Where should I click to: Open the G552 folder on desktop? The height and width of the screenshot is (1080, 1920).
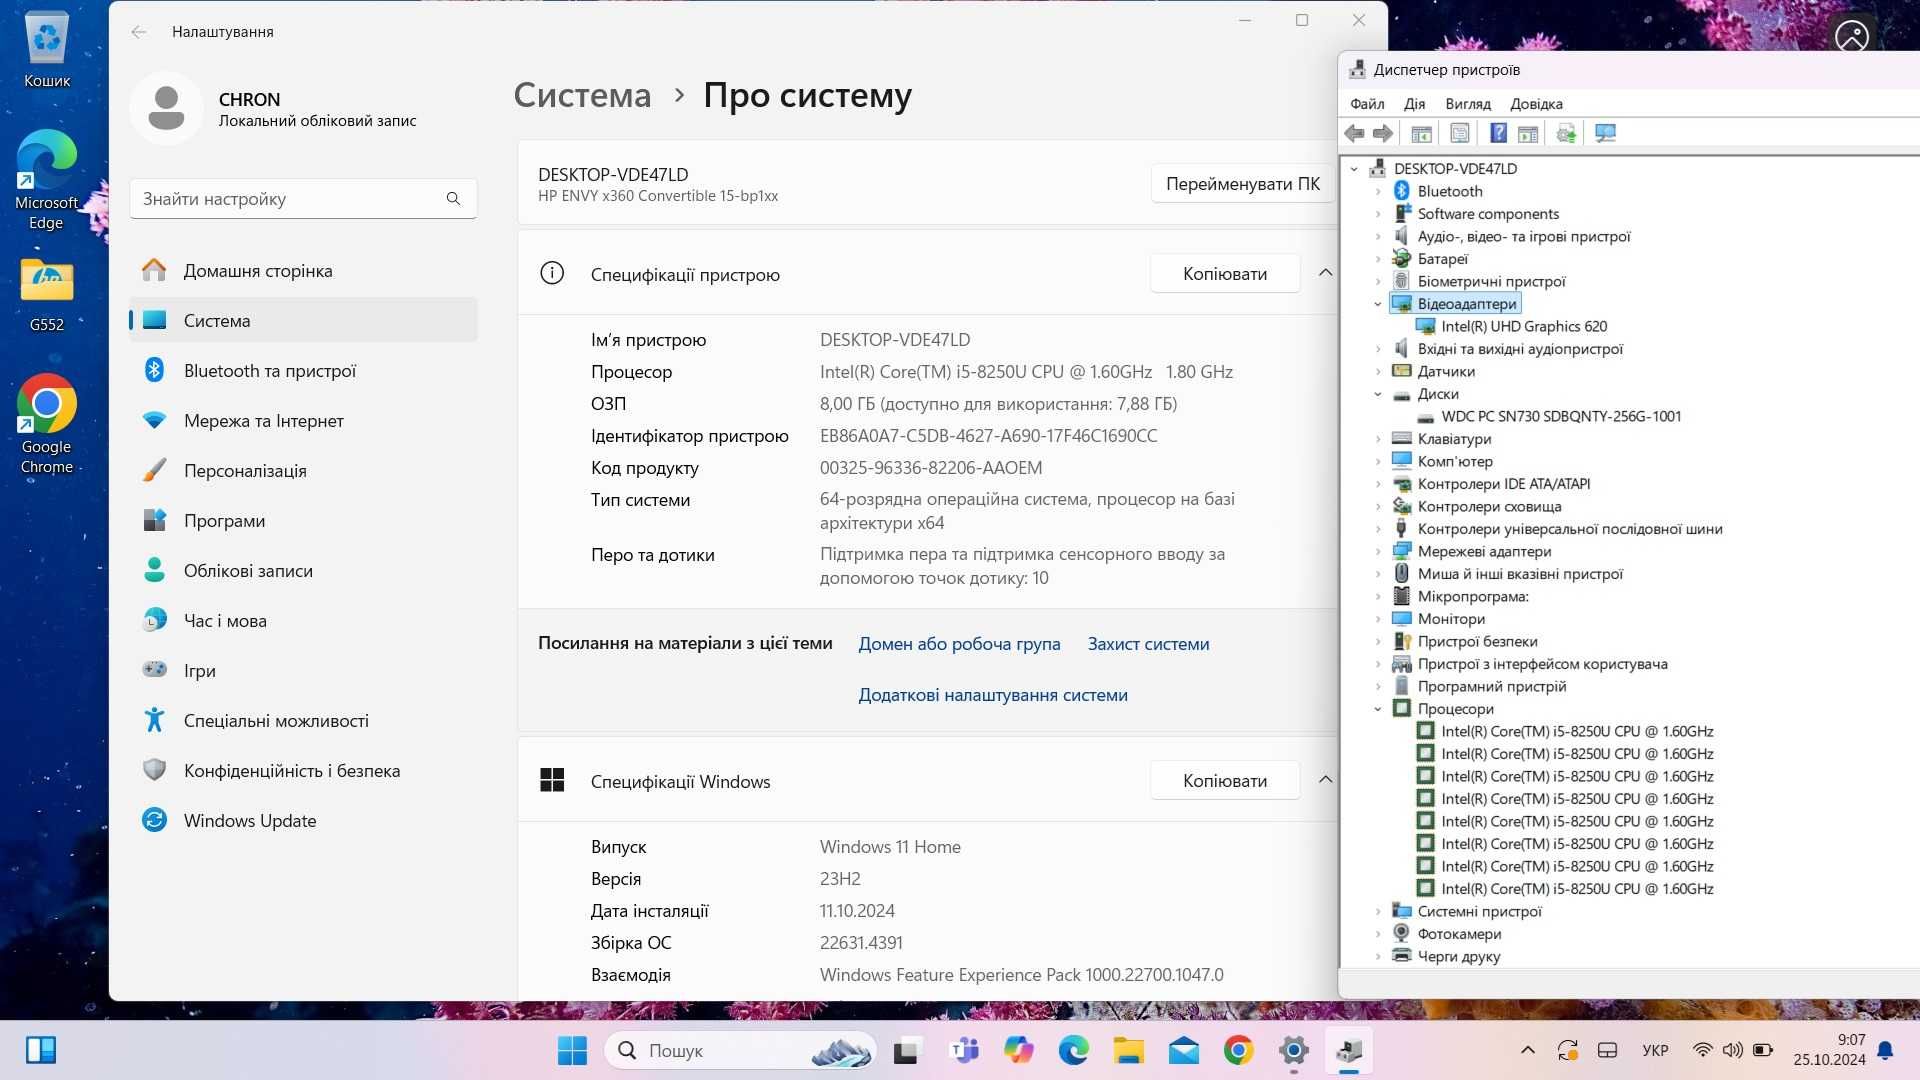47,295
